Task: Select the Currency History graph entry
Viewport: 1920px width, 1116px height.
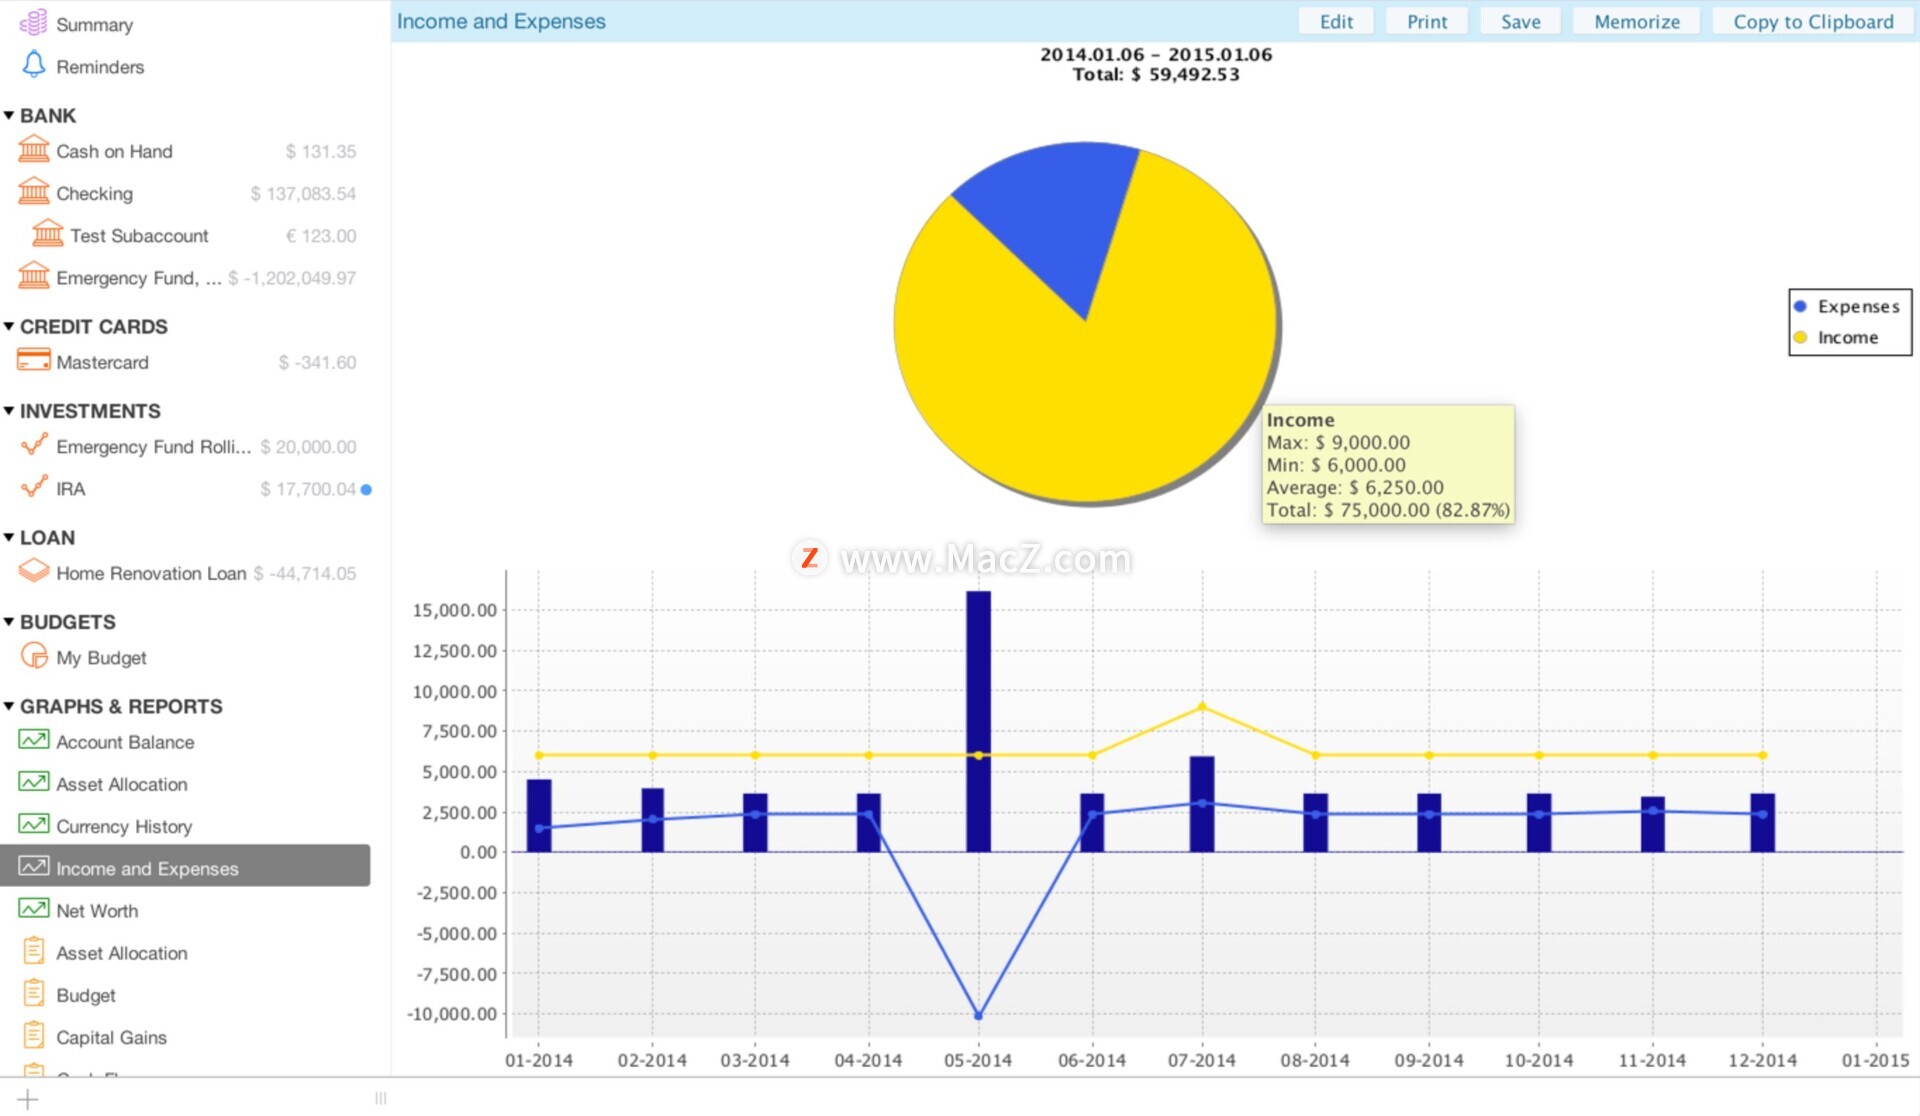Action: pyautogui.click(x=186, y=826)
